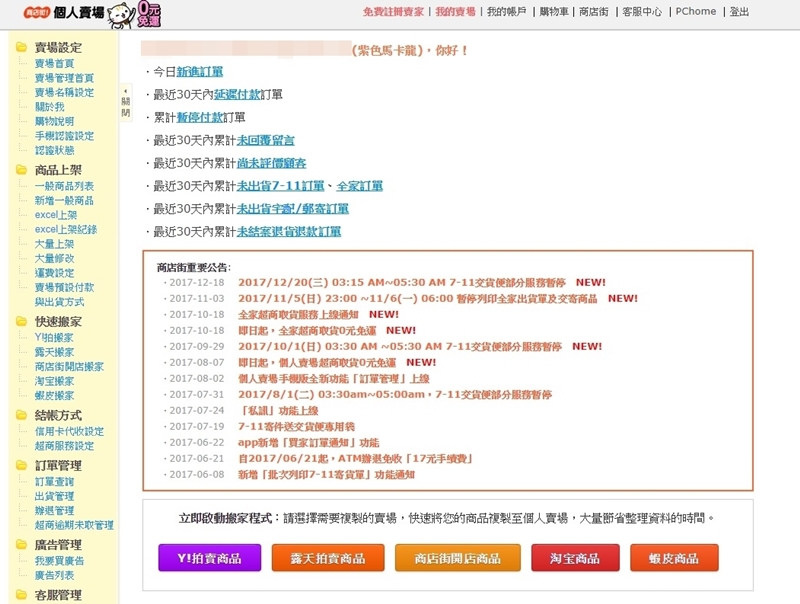Open 廣告列表 in the sidebar
The width and height of the screenshot is (800, 604).
click(x=54, y=575)
